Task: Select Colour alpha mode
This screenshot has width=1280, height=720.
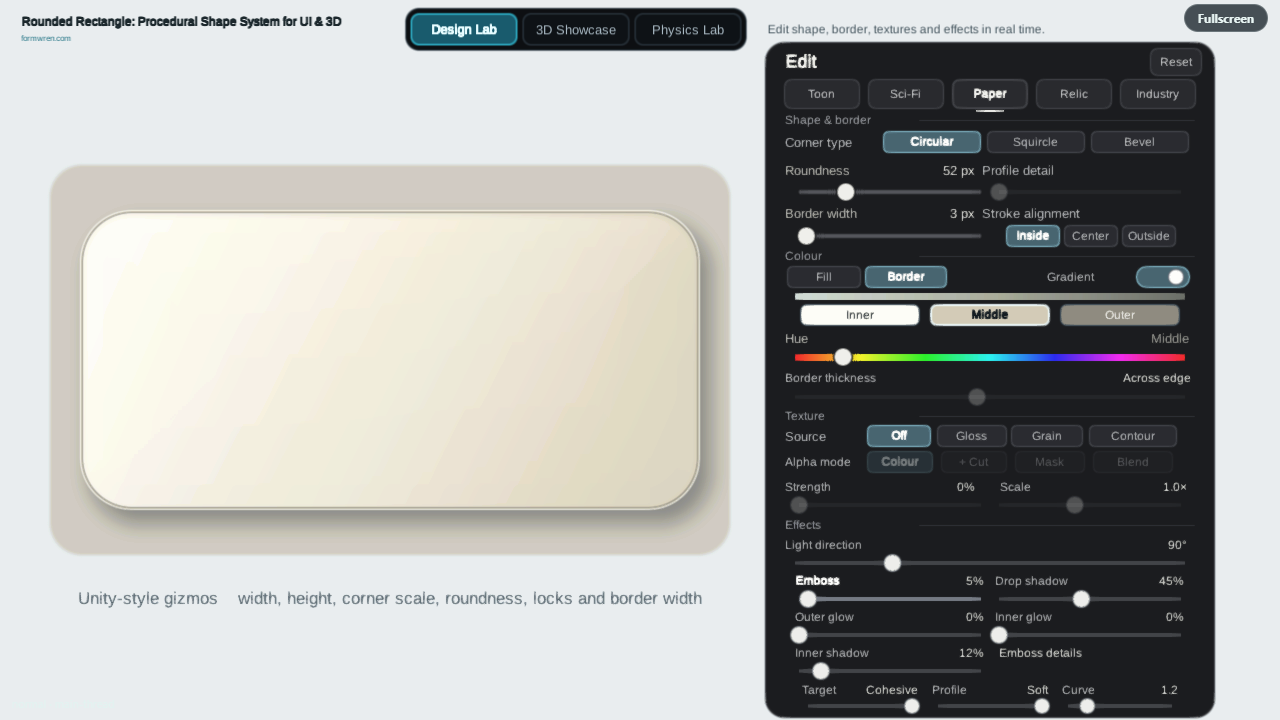Action: pyautogui.click(x=900, y=462)
